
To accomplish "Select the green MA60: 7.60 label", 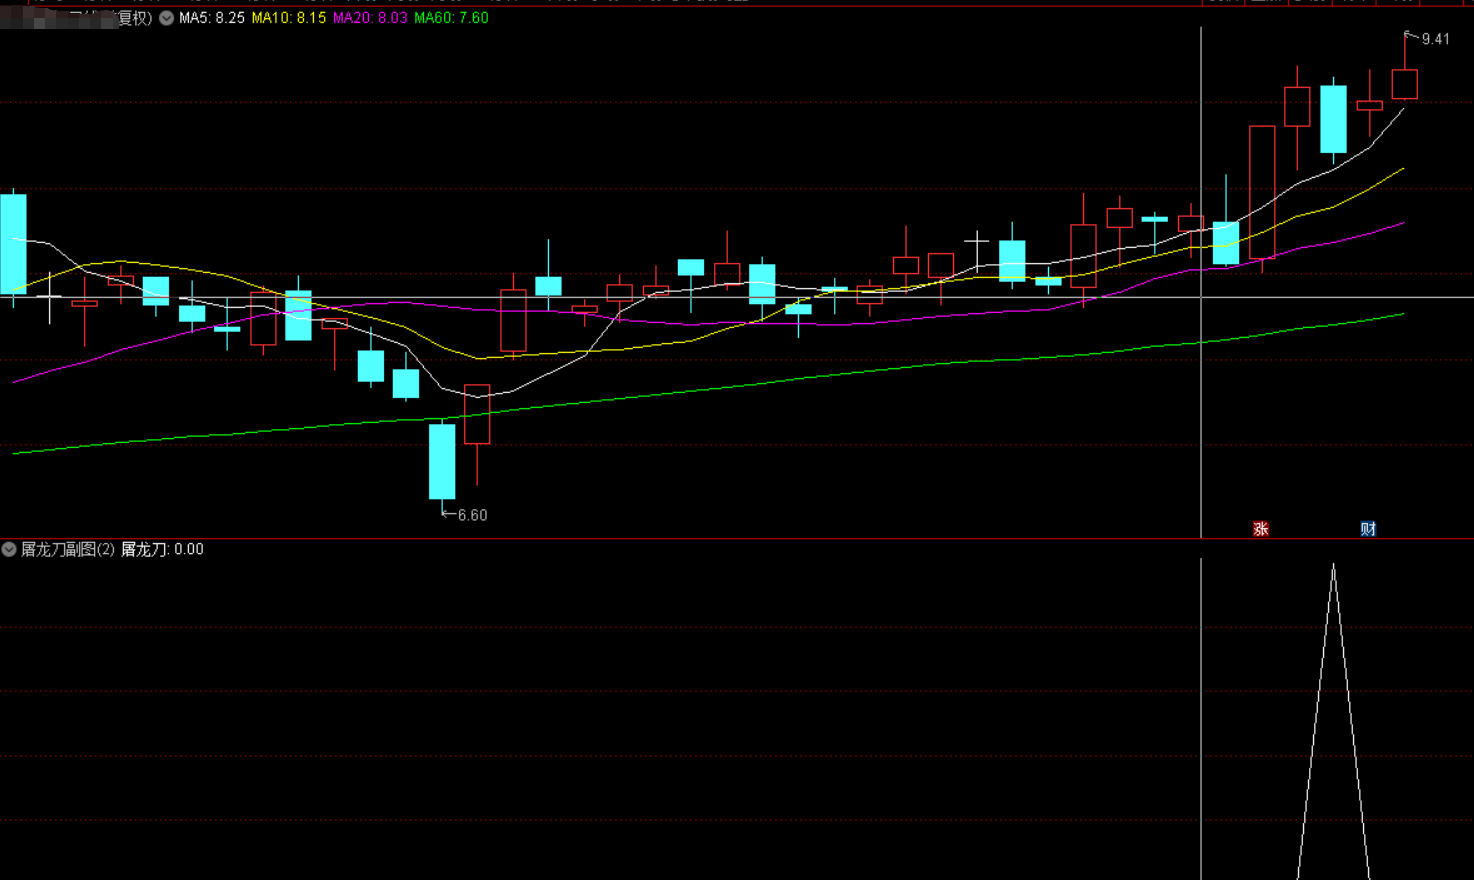I will 451,18.
